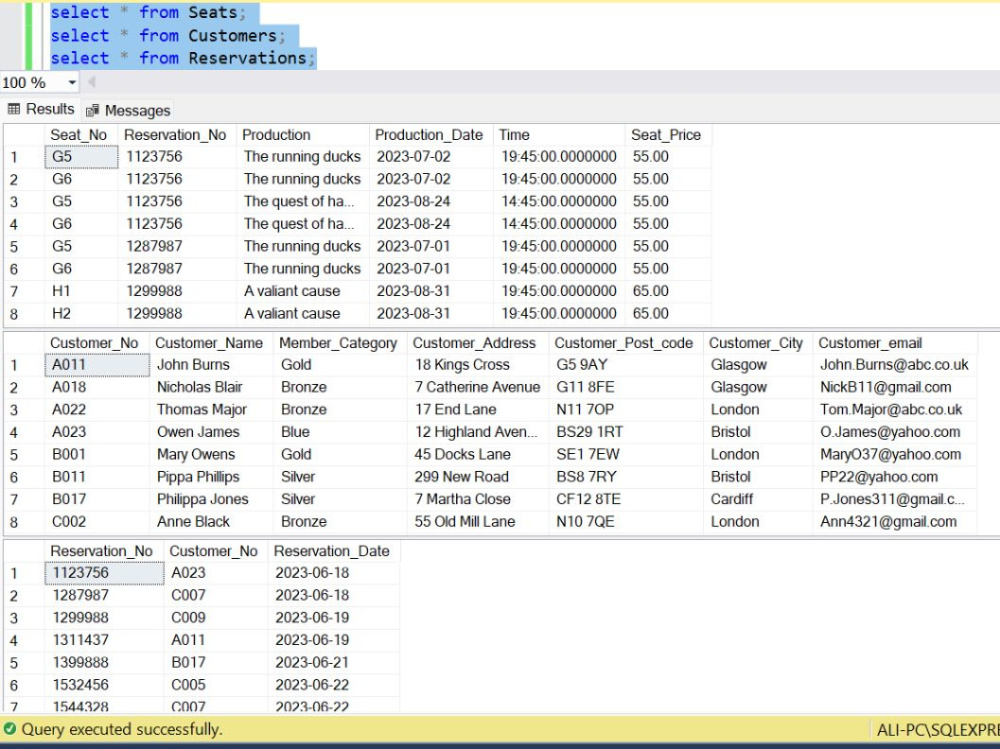Click the John Burns name cell
This screenshot has height=749, width=1000.
(x=211, y=364)
